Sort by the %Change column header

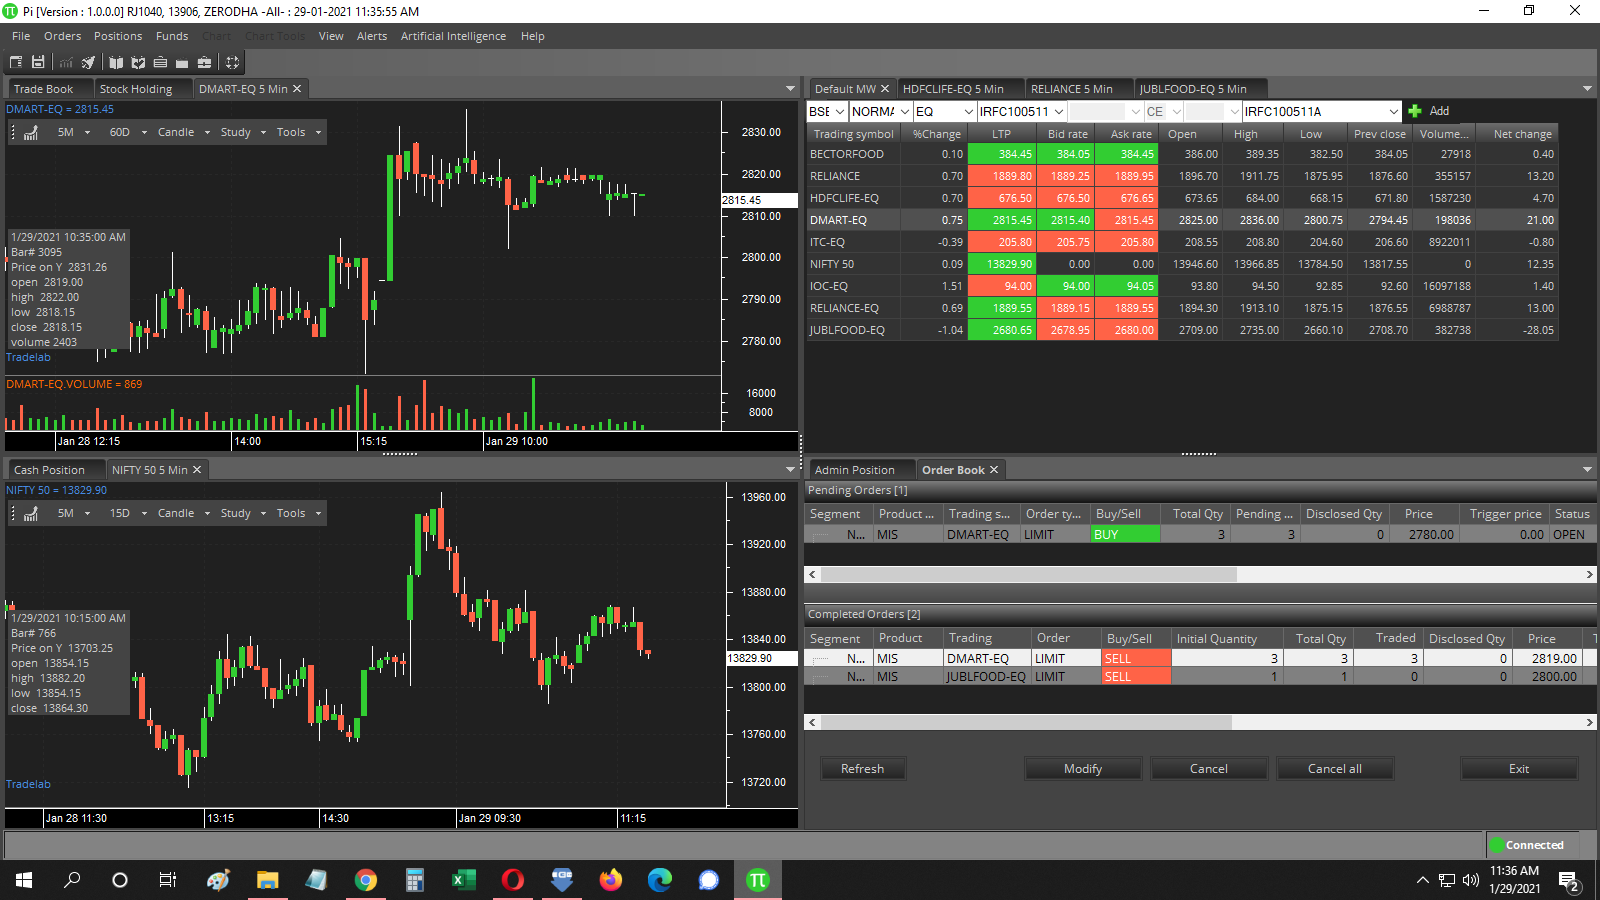tap(936, 134)
